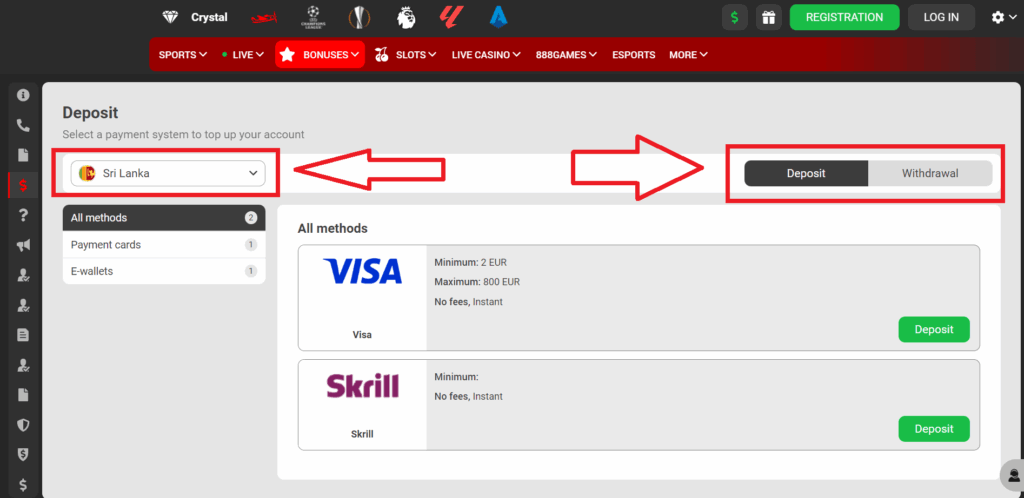1024x498 pixels.
Task: Click the Skrill logo thumbnail
Action: point(362,386)
